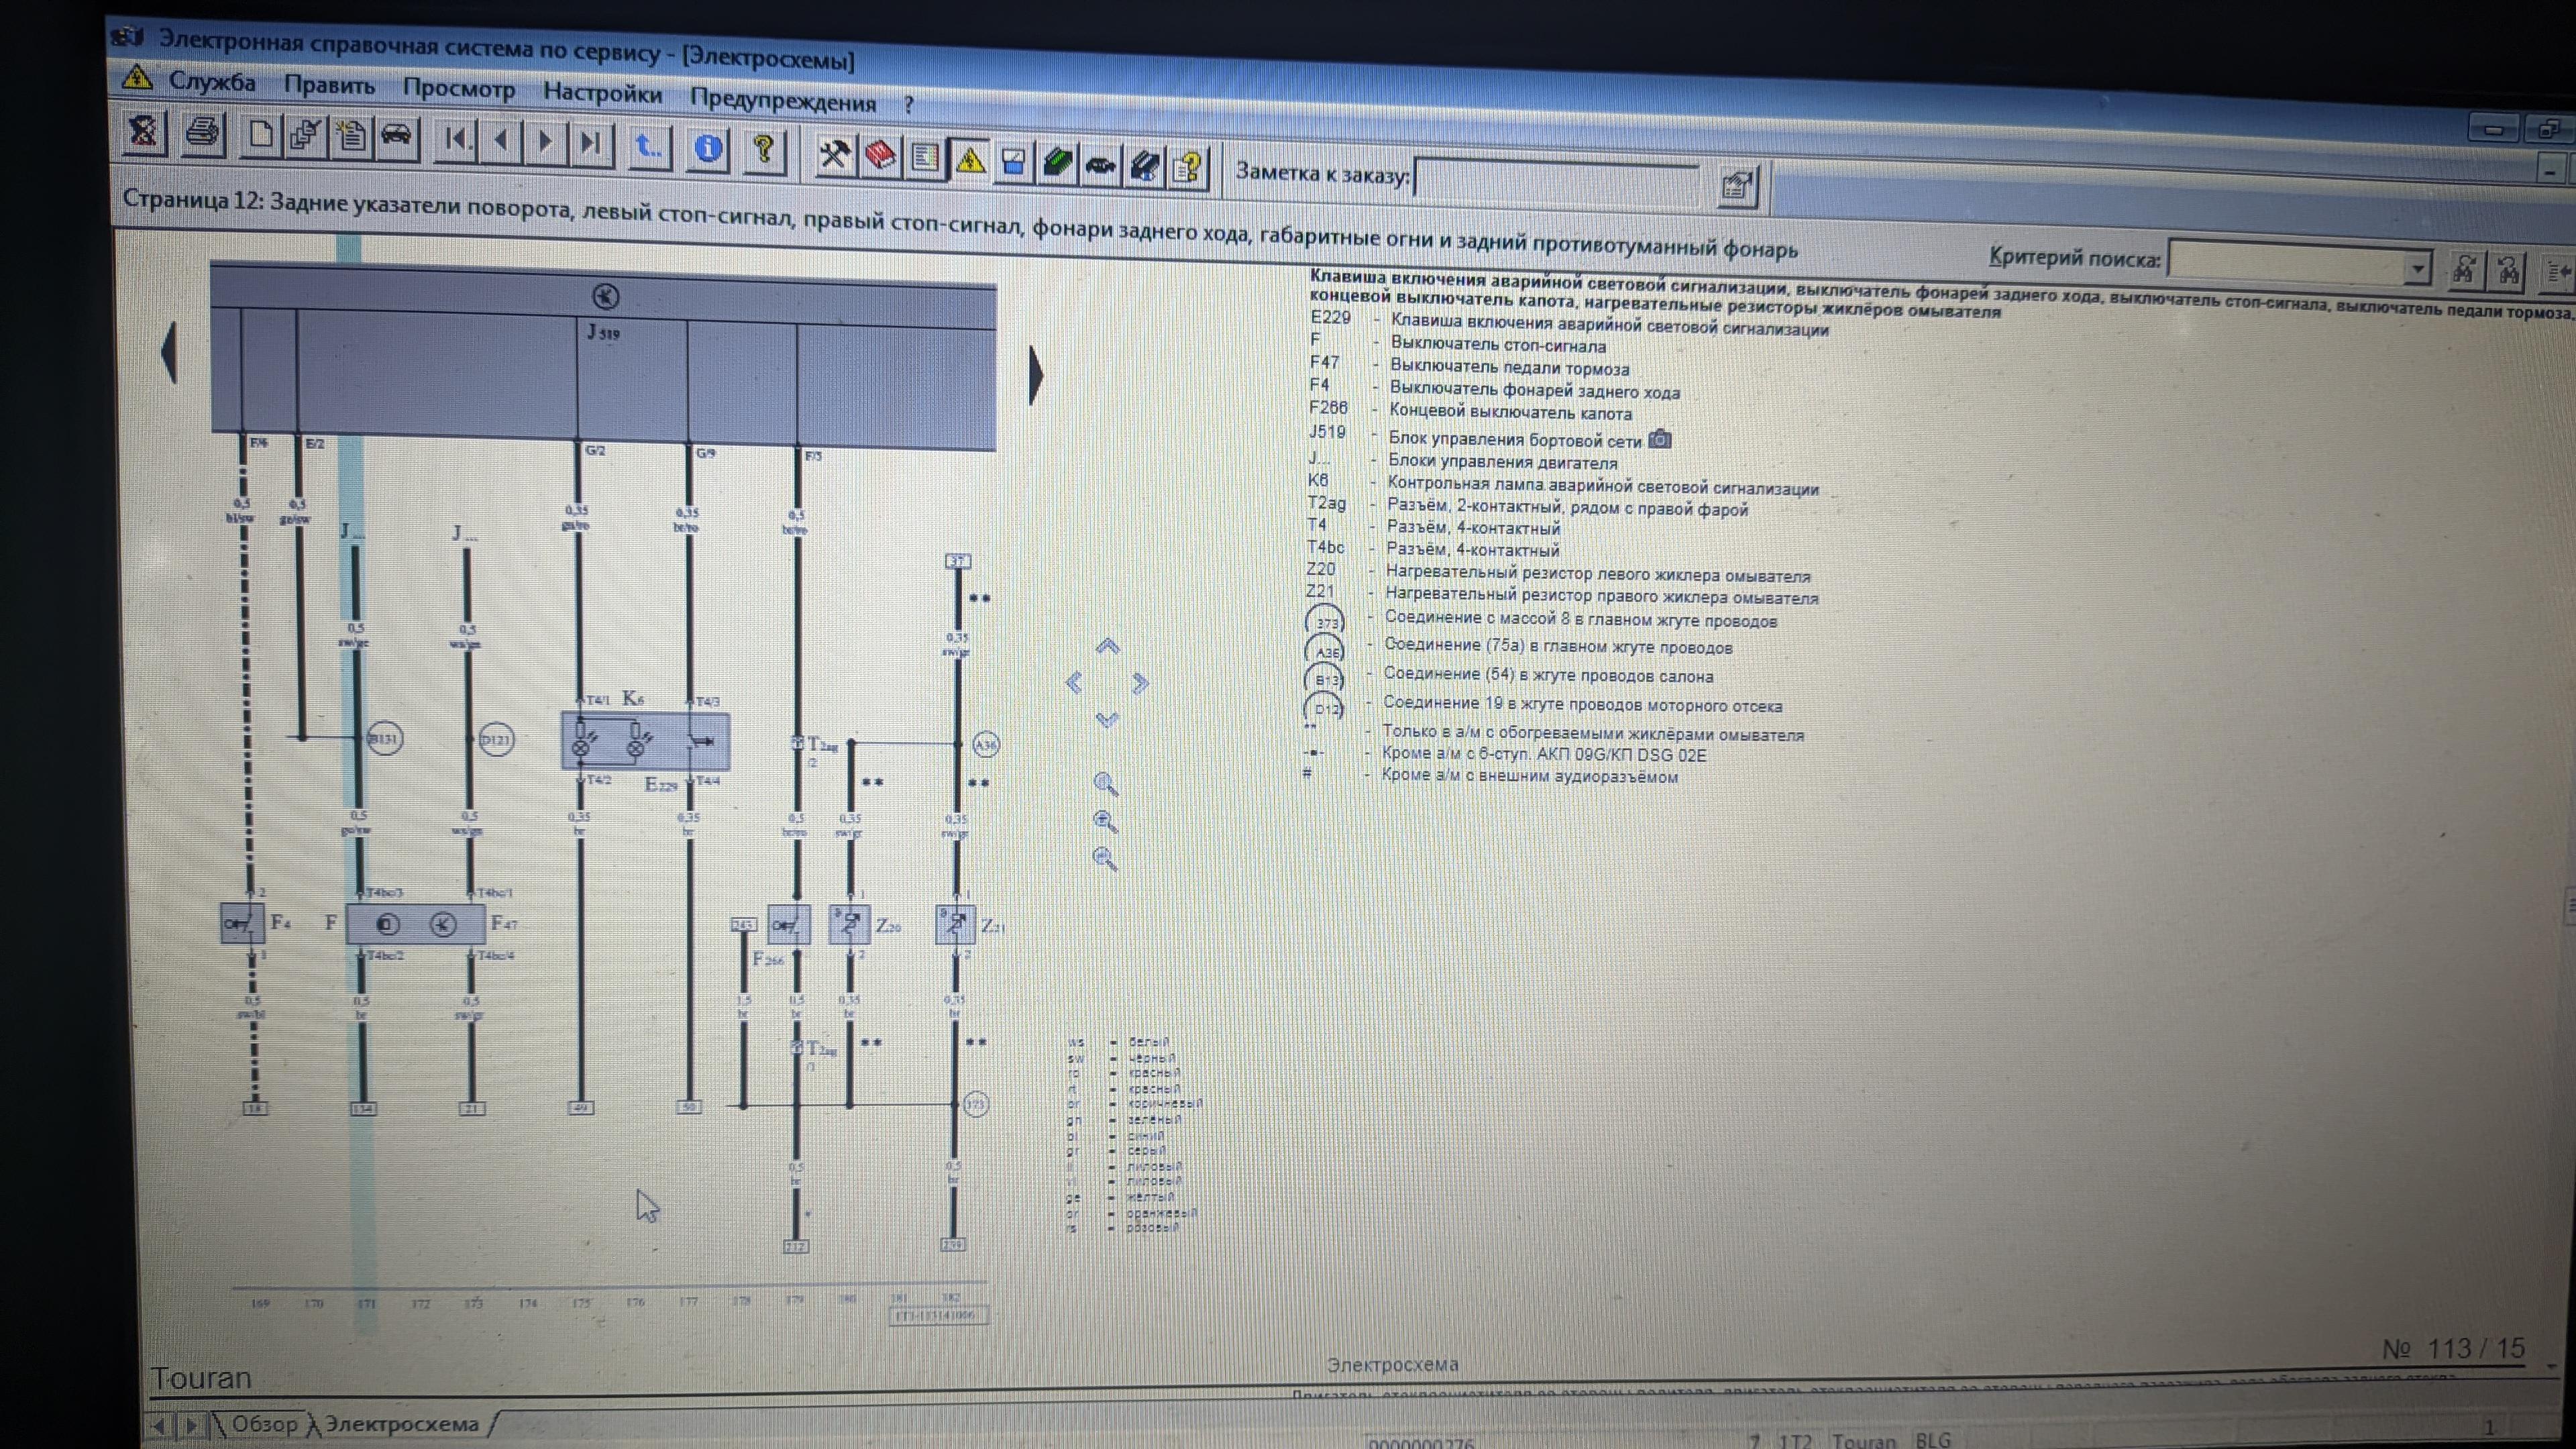Click the document with question mark icon
The image size is (2576, 1449).
1188,167
